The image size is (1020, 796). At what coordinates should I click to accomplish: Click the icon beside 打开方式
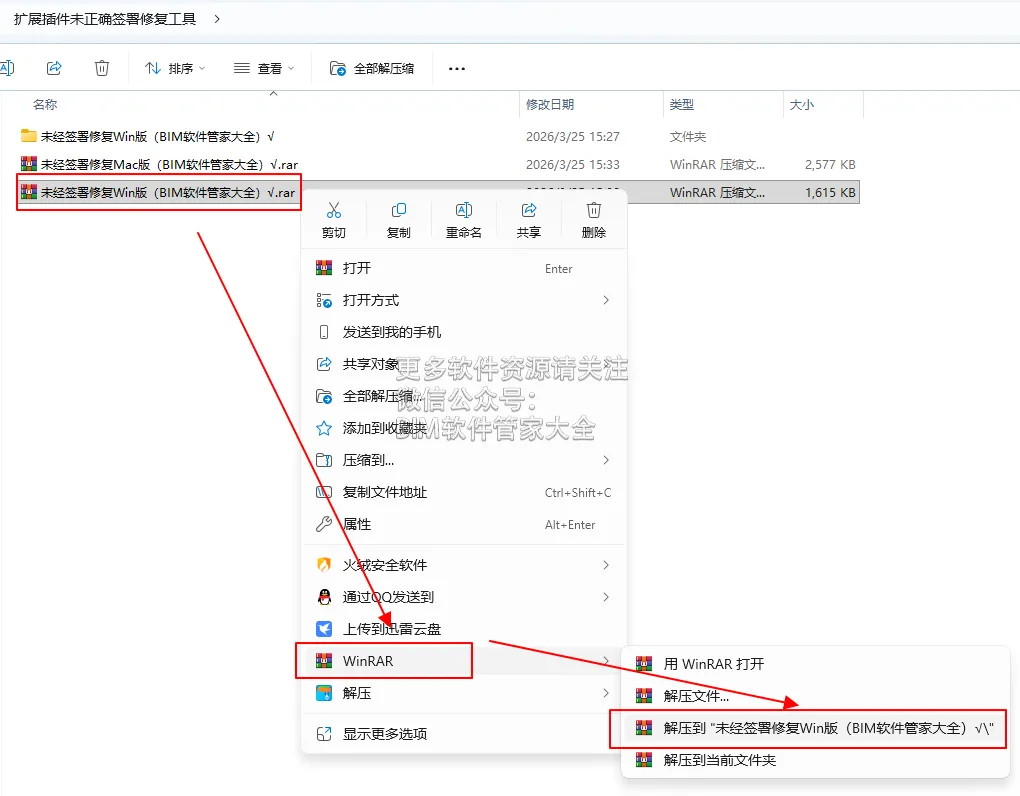[x=324, y=300]
